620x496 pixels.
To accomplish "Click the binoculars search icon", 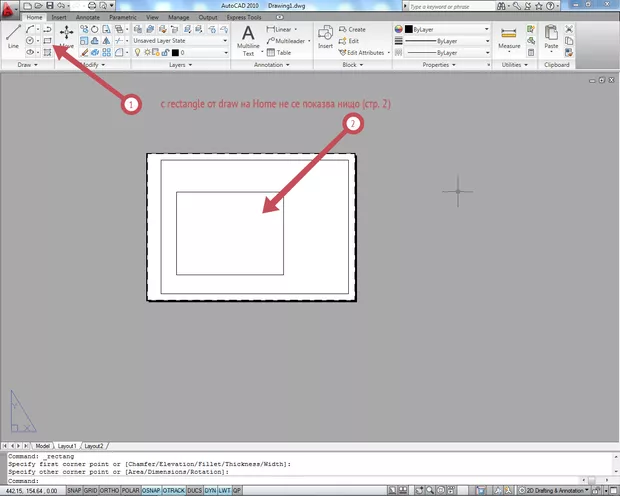I will coord(501,6).
